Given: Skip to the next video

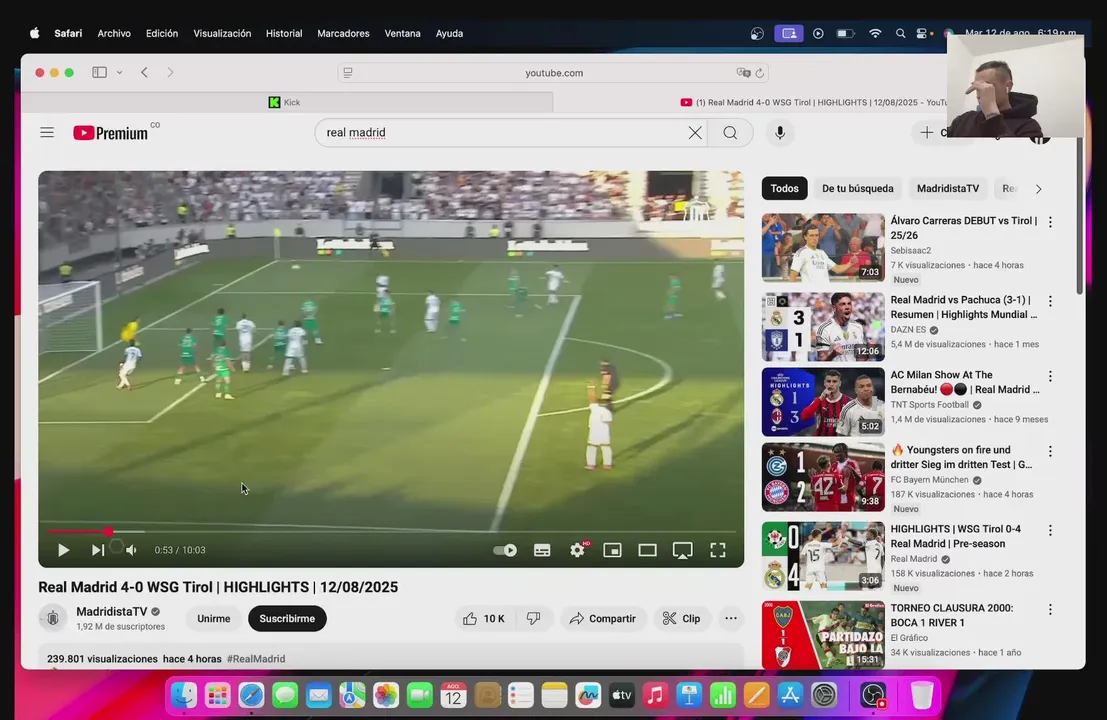Looking at the screenshot, I should (97, 550).
